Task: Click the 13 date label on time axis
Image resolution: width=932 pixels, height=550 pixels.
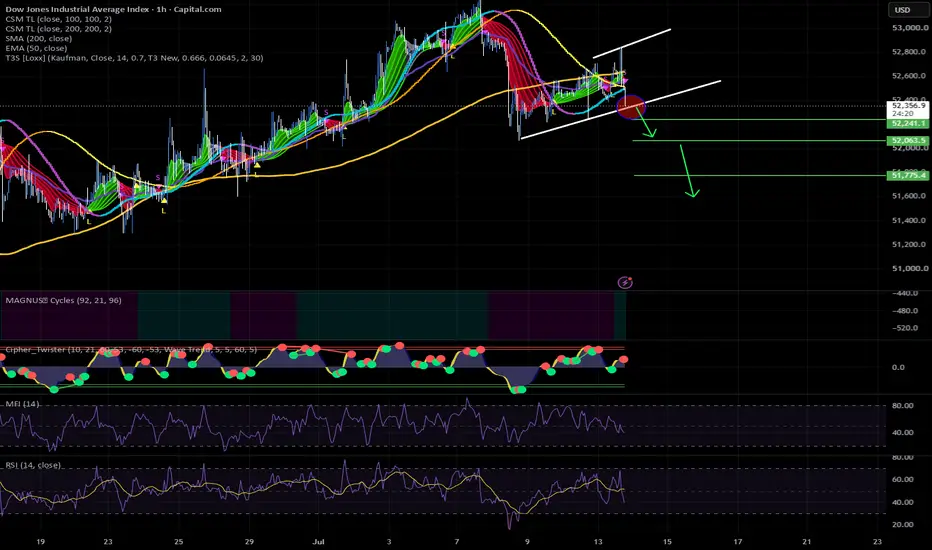Action: [598, 542]
